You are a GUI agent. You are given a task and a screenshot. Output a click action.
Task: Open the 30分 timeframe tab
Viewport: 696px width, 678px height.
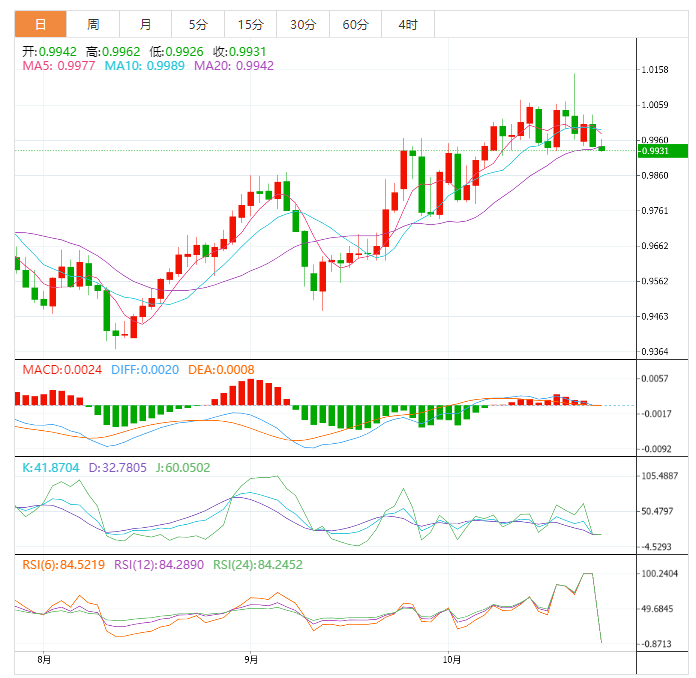[x=303, y=24]
